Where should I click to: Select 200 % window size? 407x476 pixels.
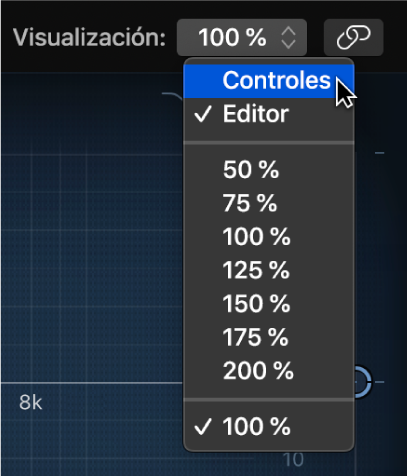click(x=269, y=371)
